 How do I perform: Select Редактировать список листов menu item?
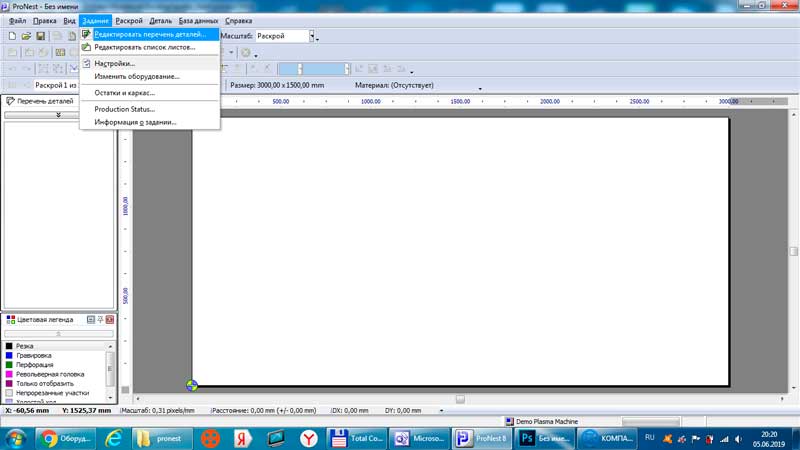150,47
